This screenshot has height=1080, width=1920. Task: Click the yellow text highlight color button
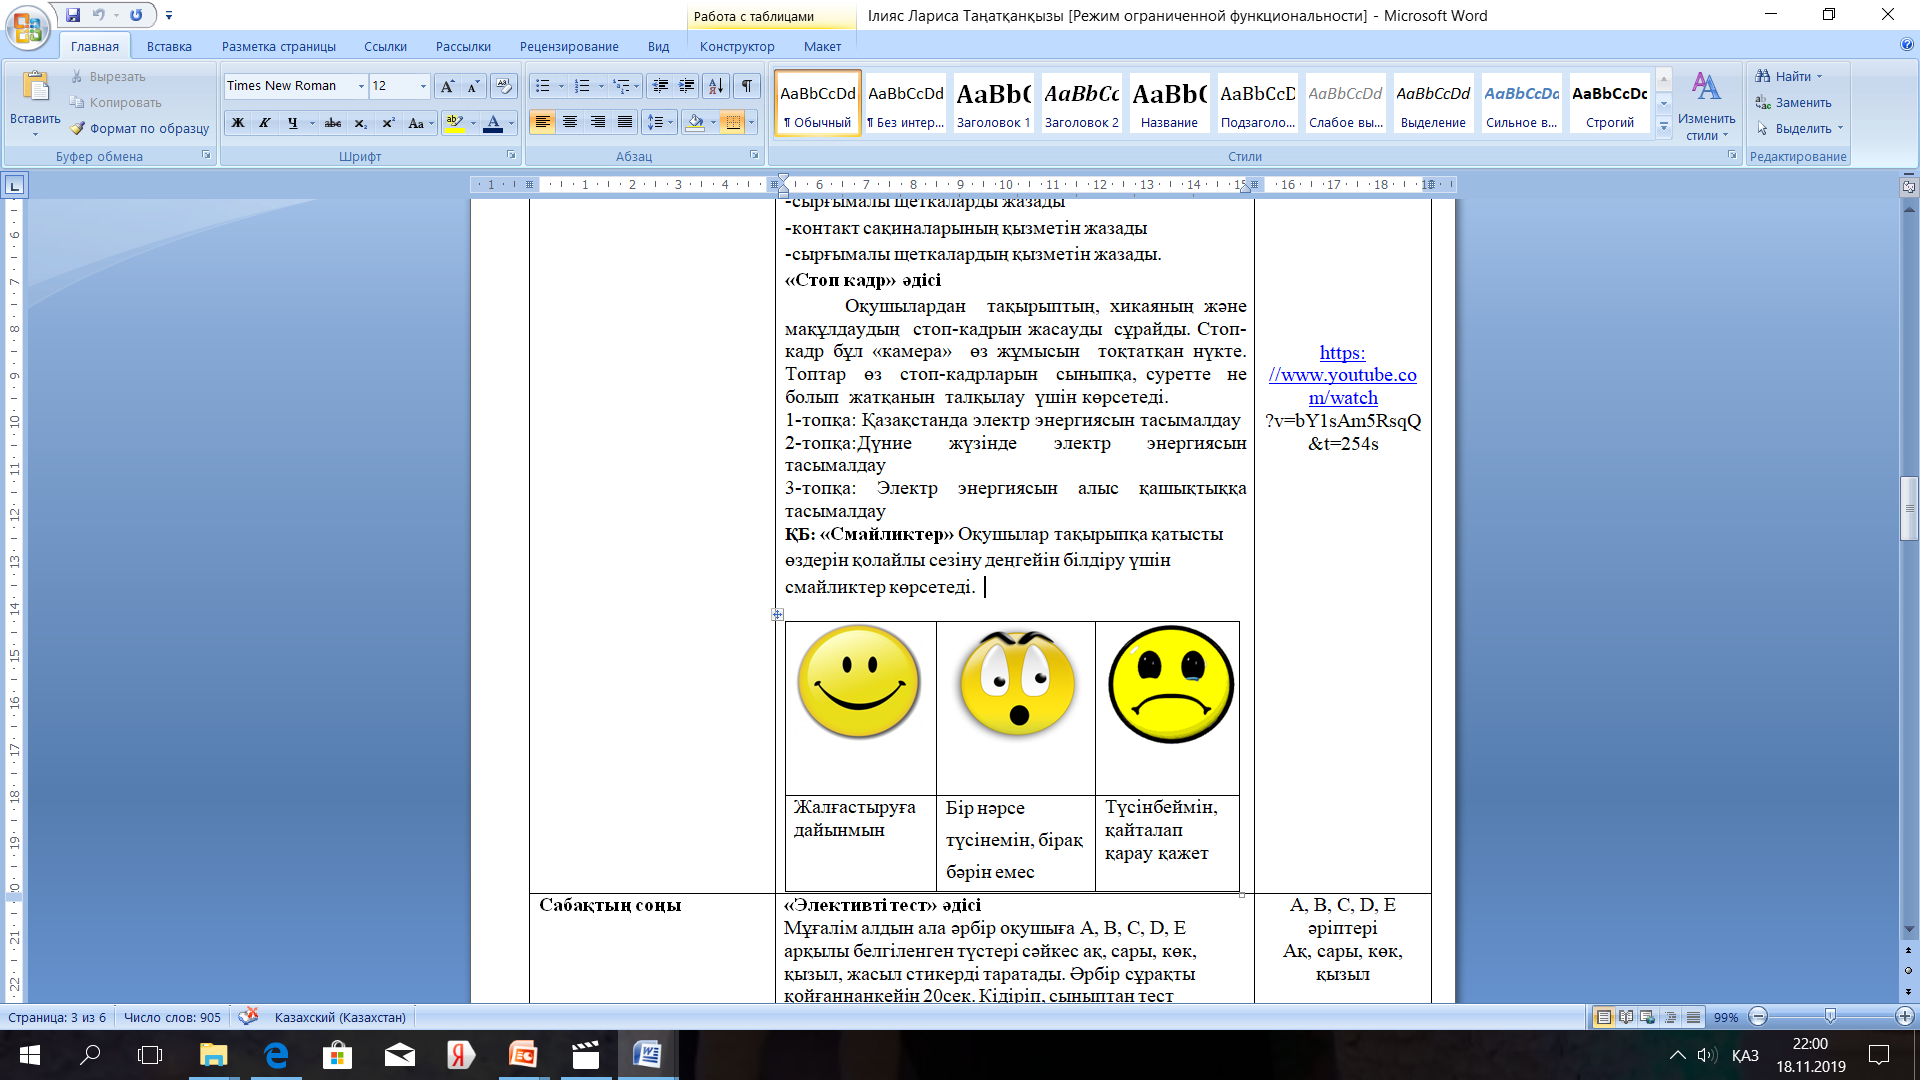tap(455, 123)
